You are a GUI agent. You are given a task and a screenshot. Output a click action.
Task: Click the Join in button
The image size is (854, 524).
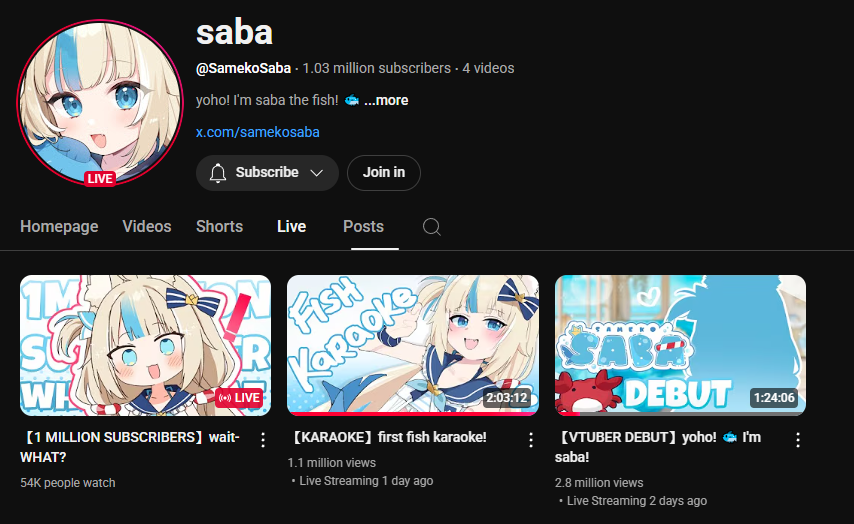pos(384,173)
